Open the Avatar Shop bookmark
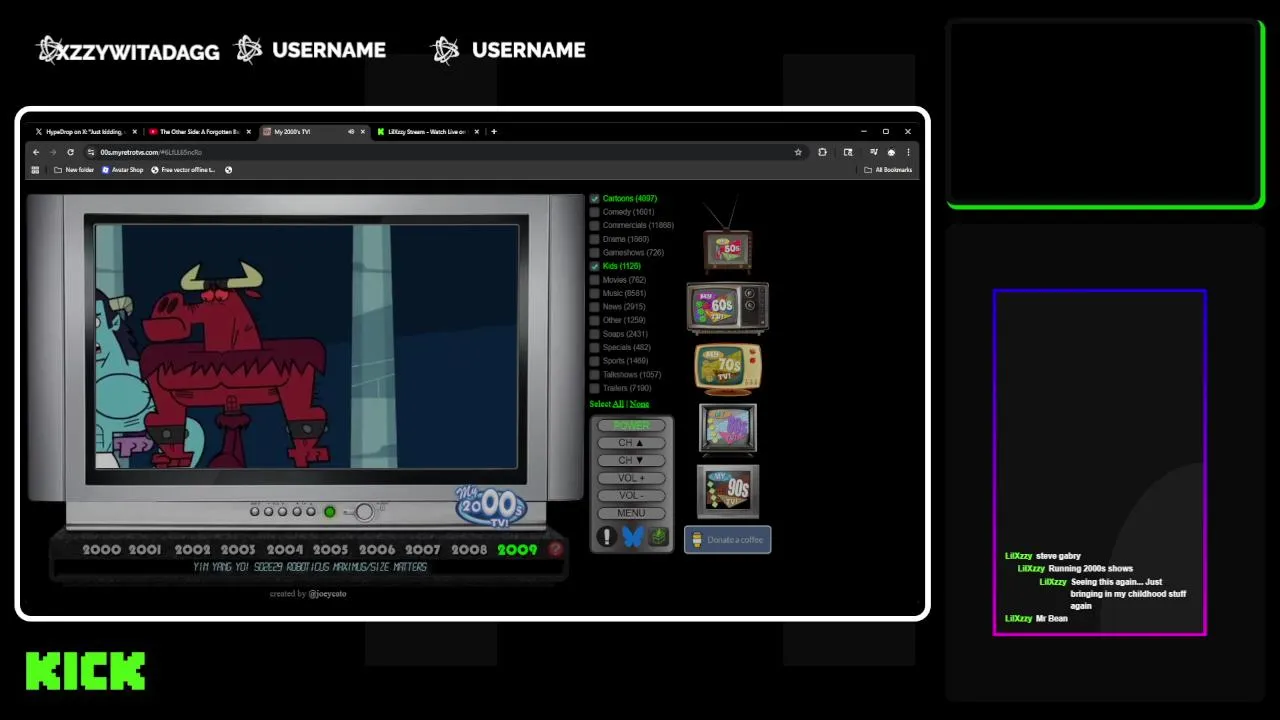1280x720 pixels. [x=123, y=170]
